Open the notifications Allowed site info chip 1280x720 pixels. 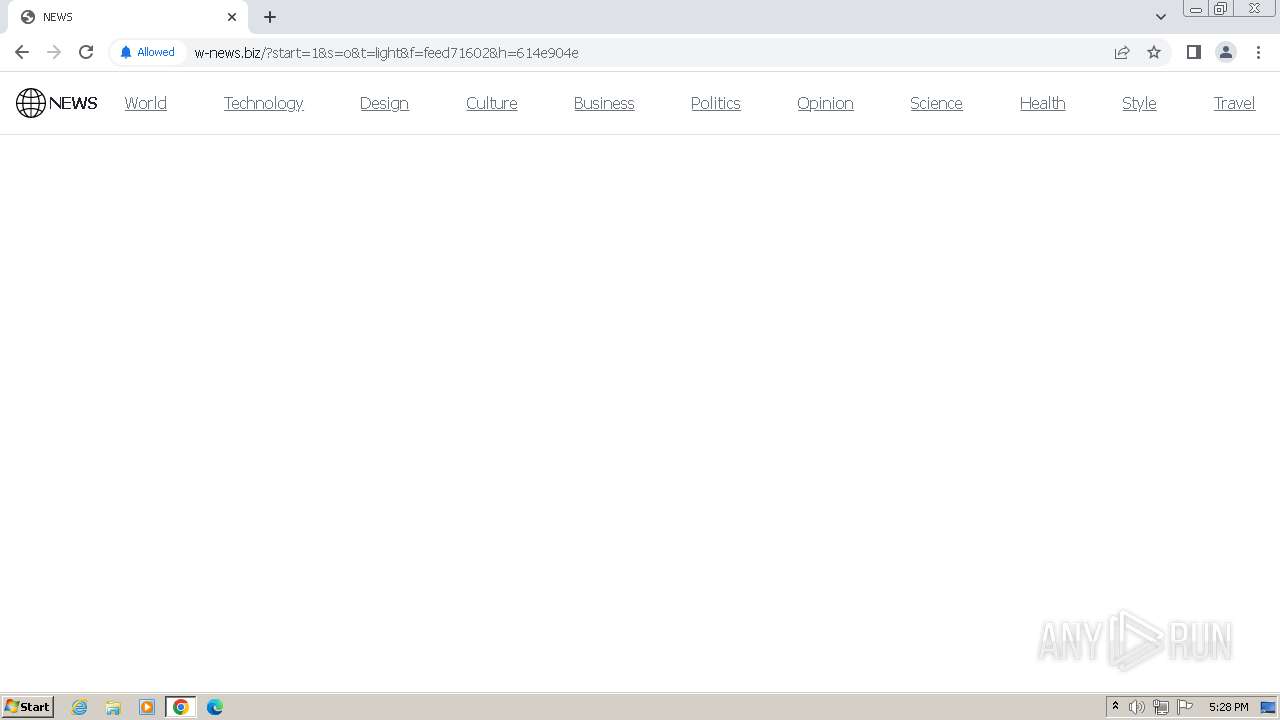click(x=147, y=52)
